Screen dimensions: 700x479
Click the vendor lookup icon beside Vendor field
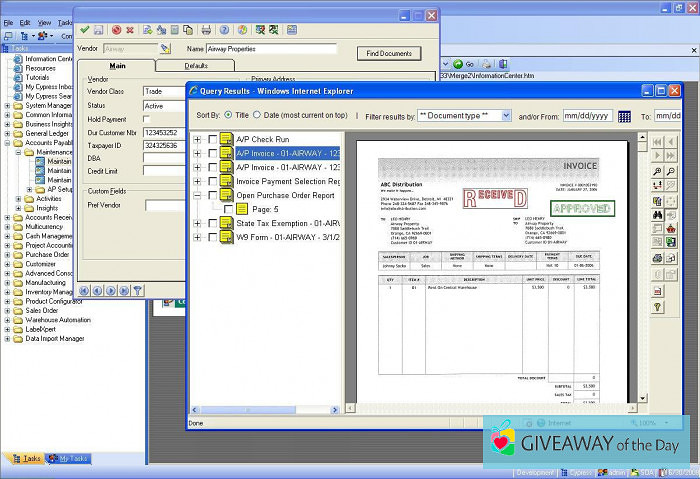point(166,48)
